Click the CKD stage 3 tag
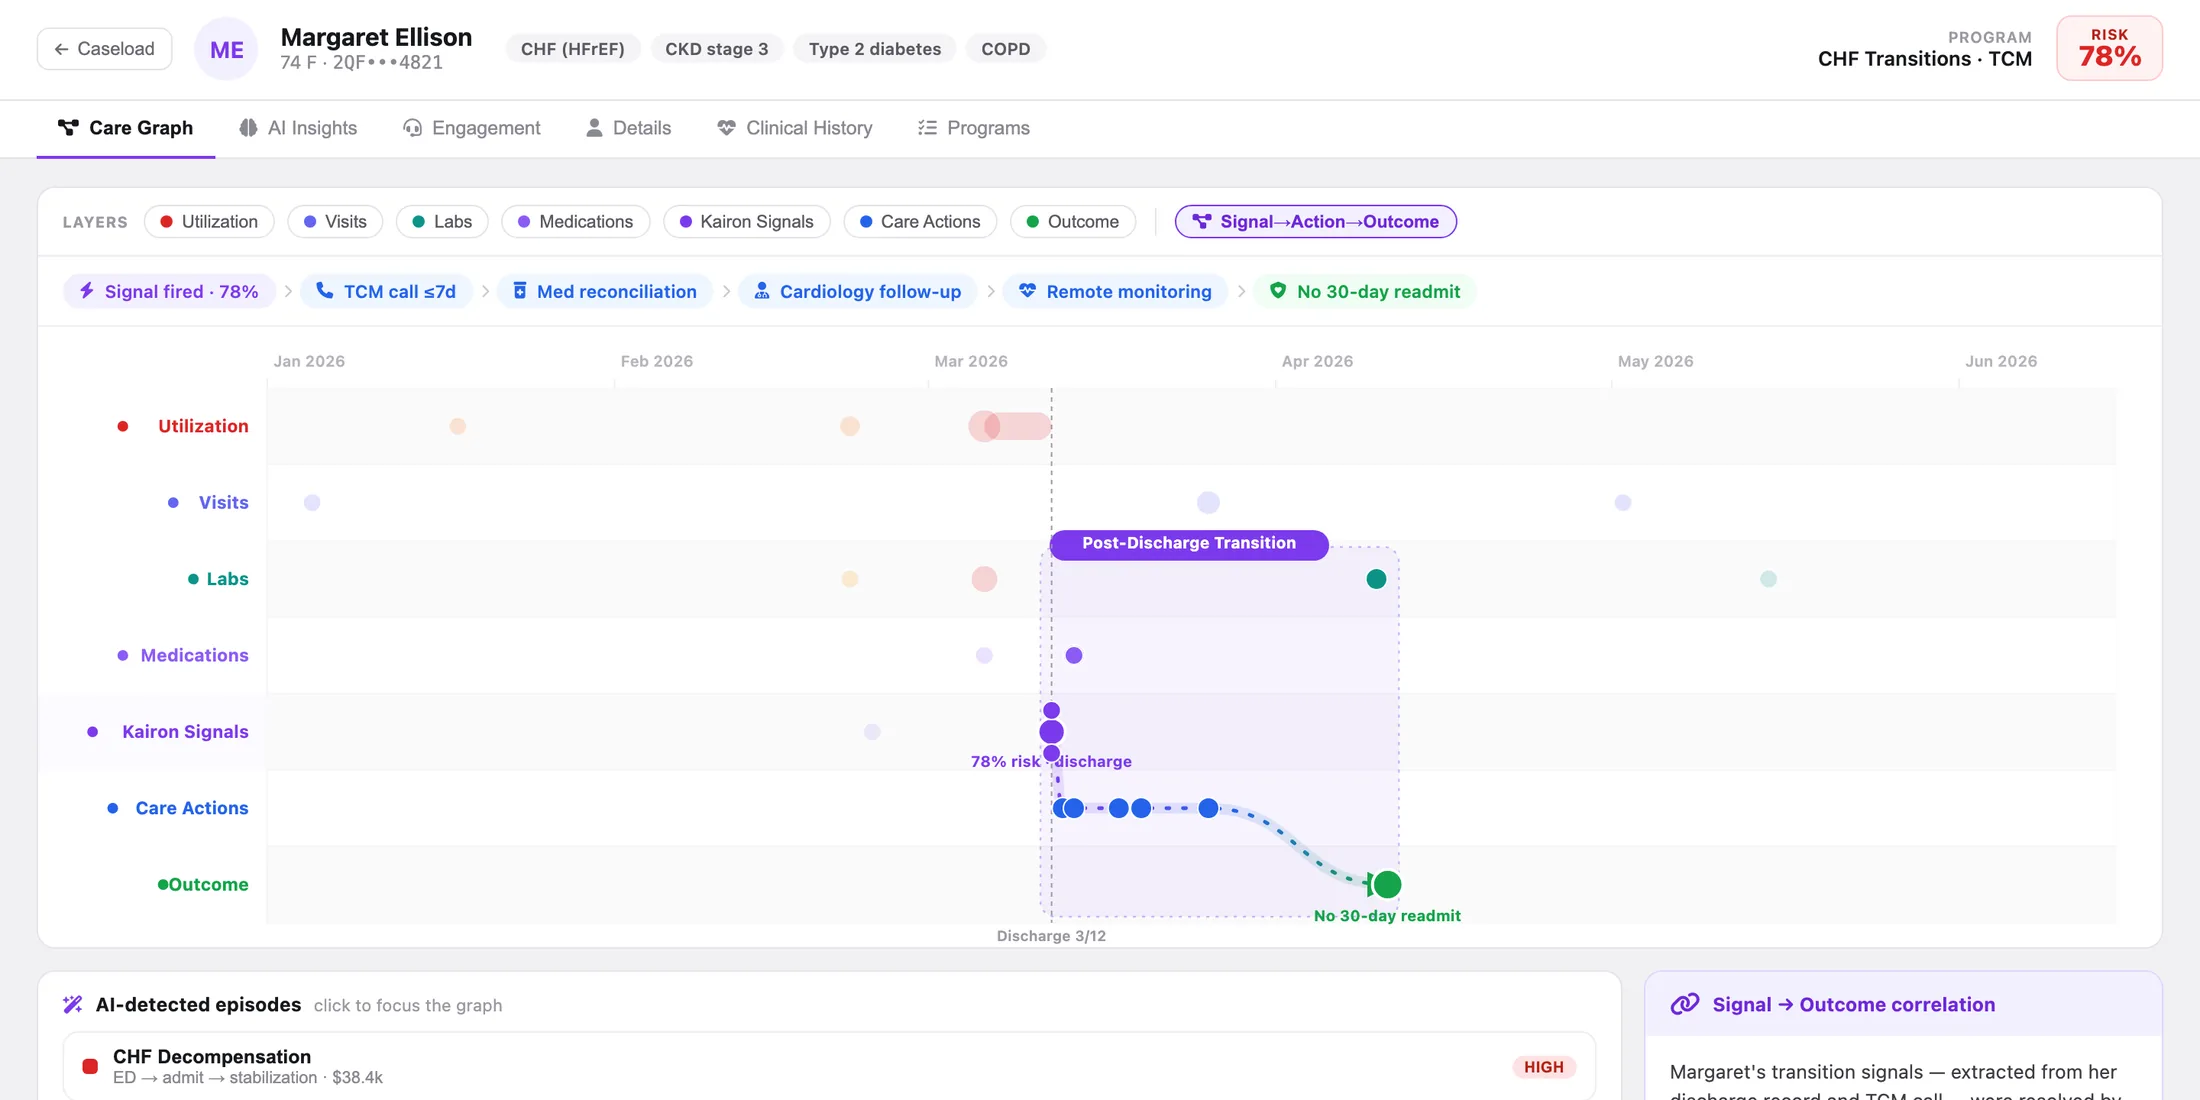The height and width of the screenshot is (1100, 2200). (x=717, y=49)
